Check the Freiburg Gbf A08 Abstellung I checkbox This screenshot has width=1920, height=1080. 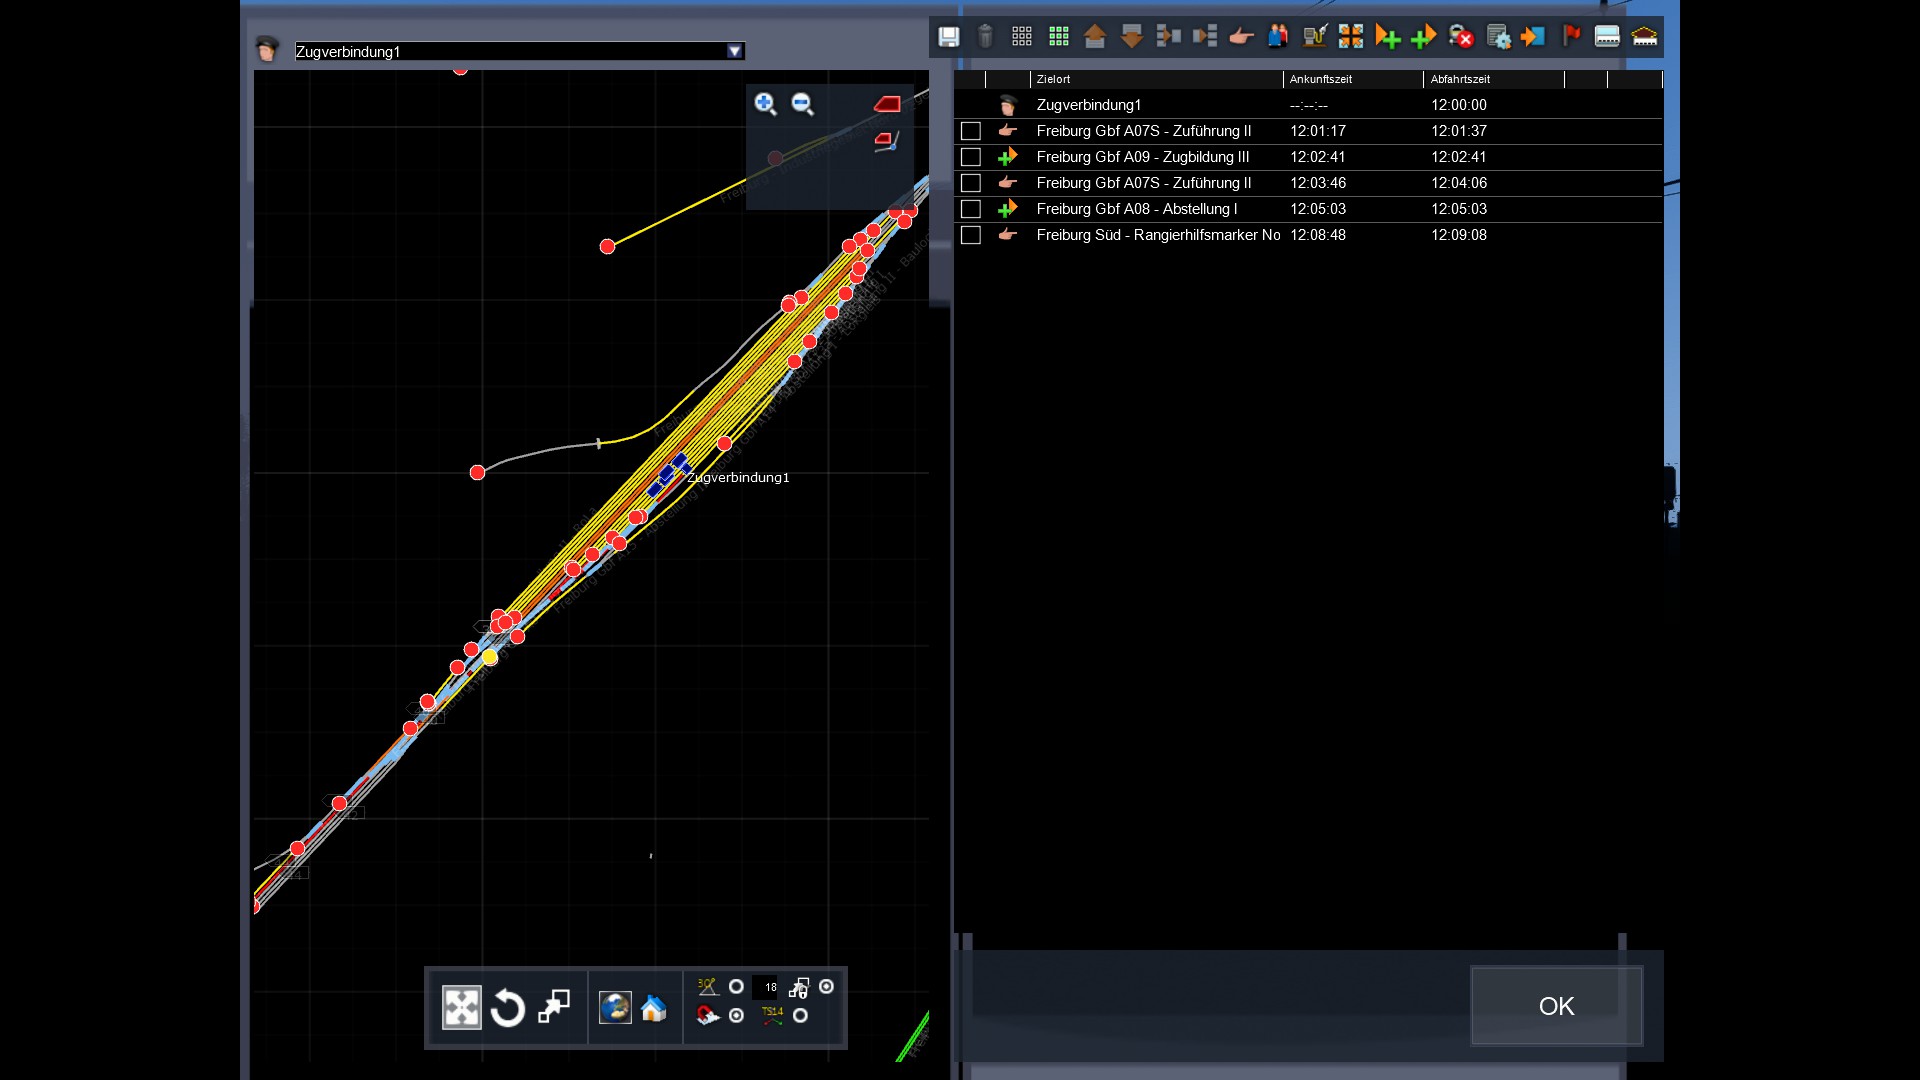(x=970, y=209)
